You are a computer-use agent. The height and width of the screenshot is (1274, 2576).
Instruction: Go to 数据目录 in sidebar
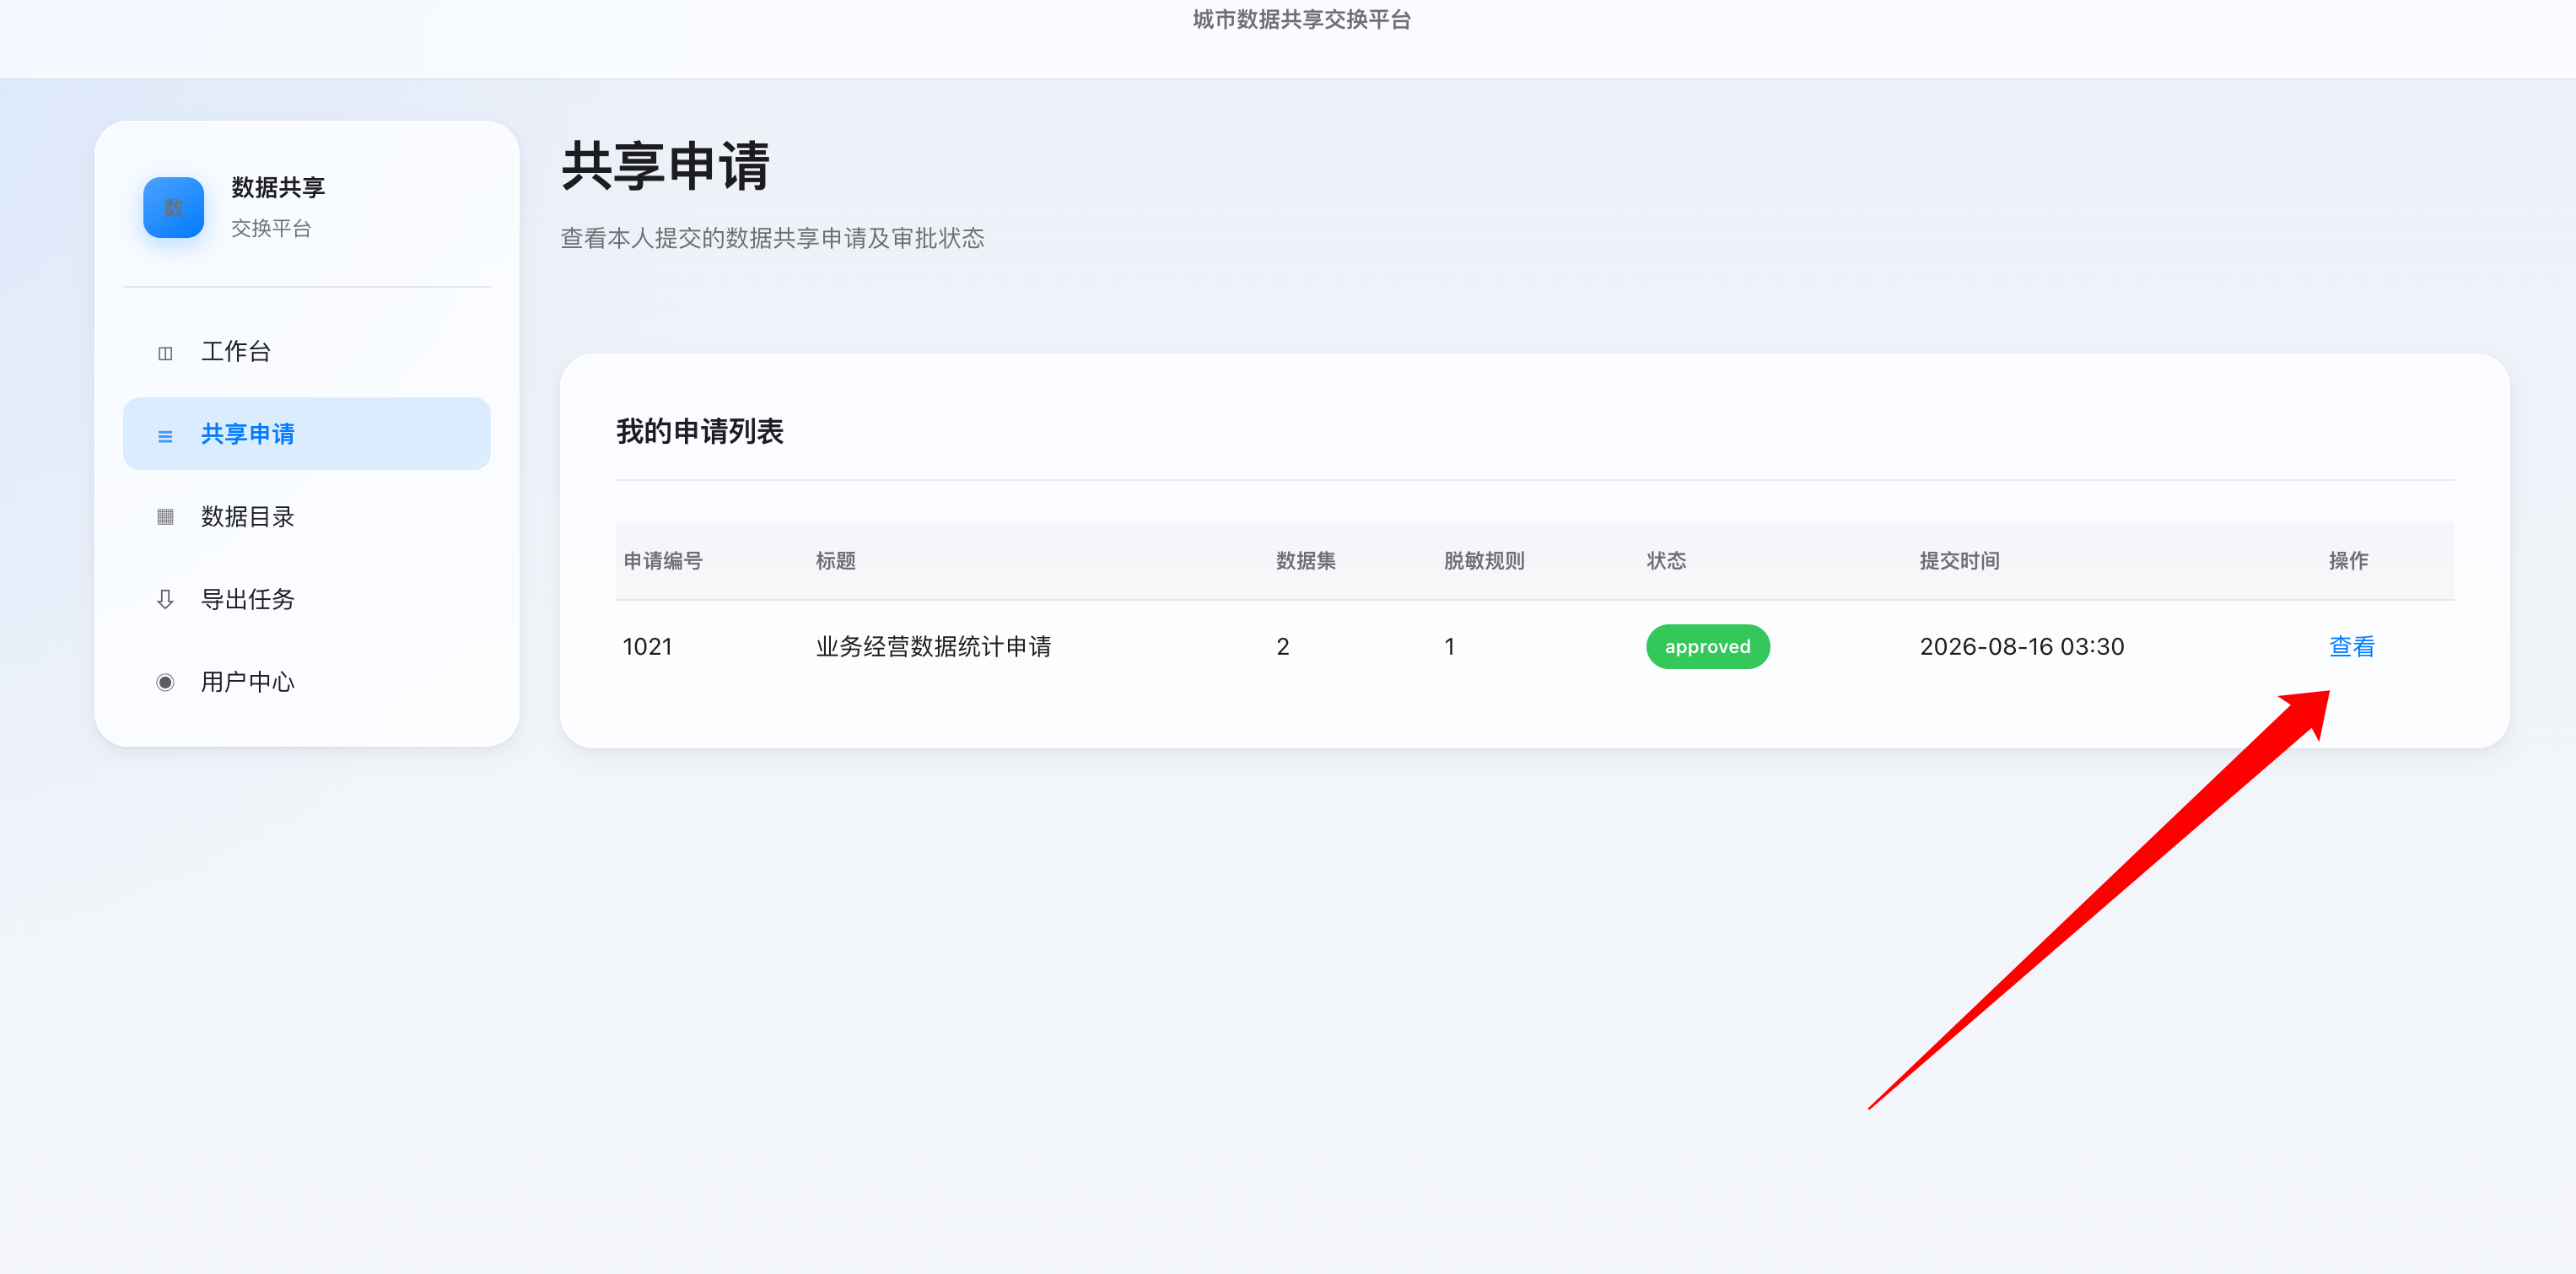307,517
